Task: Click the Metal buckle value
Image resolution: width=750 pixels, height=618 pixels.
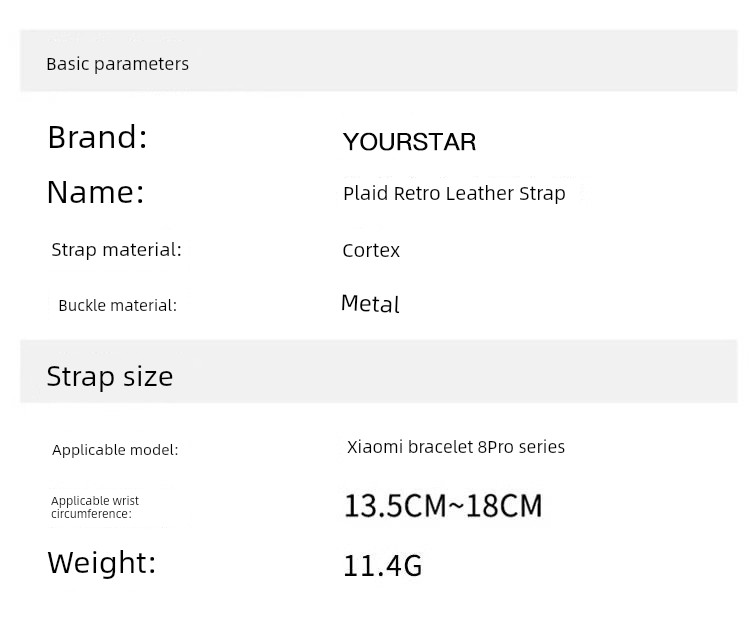Action: pyautogui.click(x=370, y=303)
